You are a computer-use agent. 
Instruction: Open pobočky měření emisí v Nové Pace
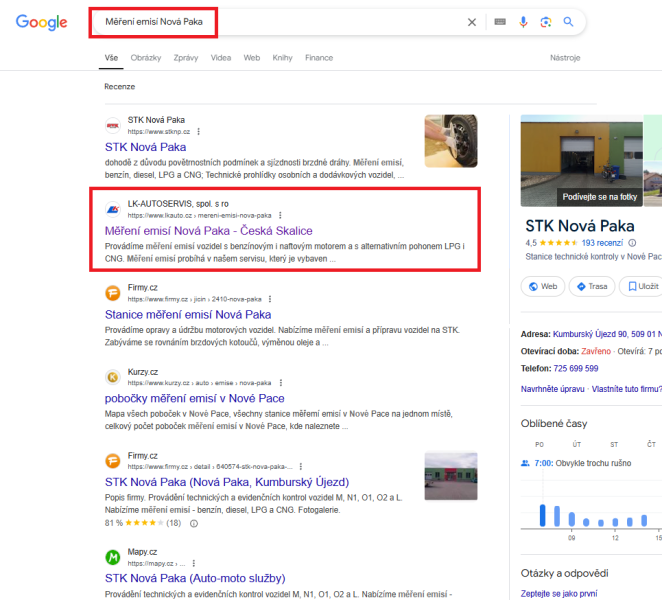(195, 398)
